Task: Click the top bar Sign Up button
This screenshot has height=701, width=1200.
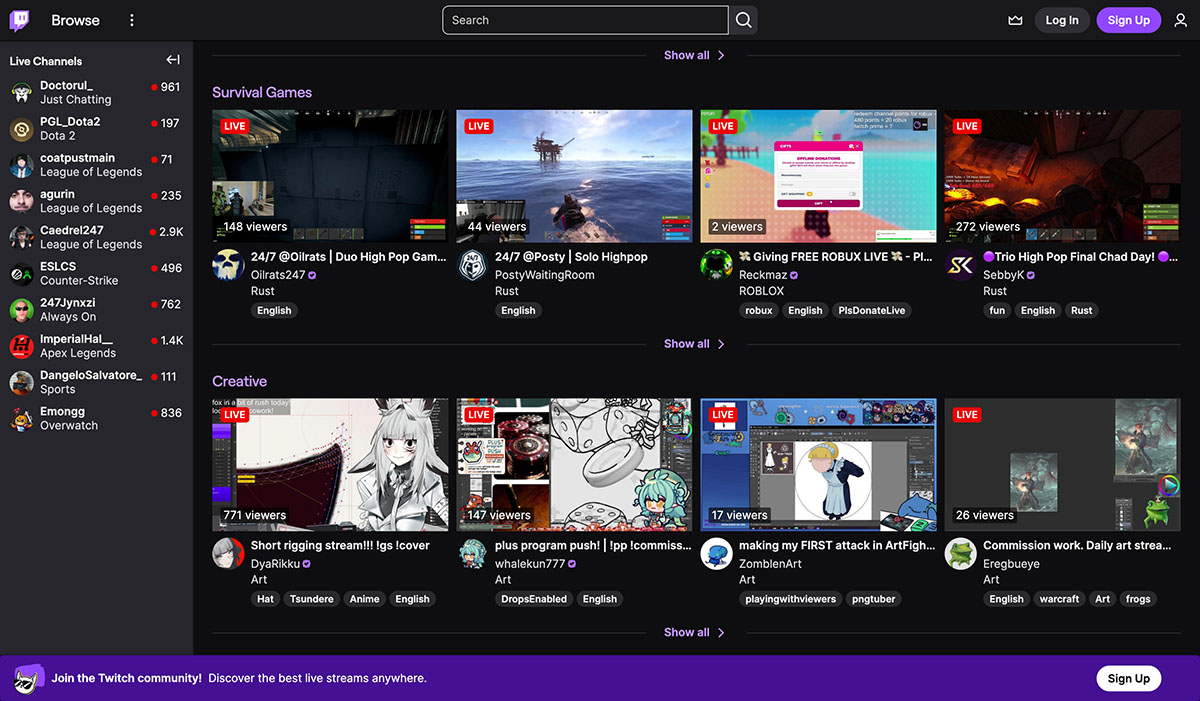Action: pyautogui.click(x=1128, y=20)
